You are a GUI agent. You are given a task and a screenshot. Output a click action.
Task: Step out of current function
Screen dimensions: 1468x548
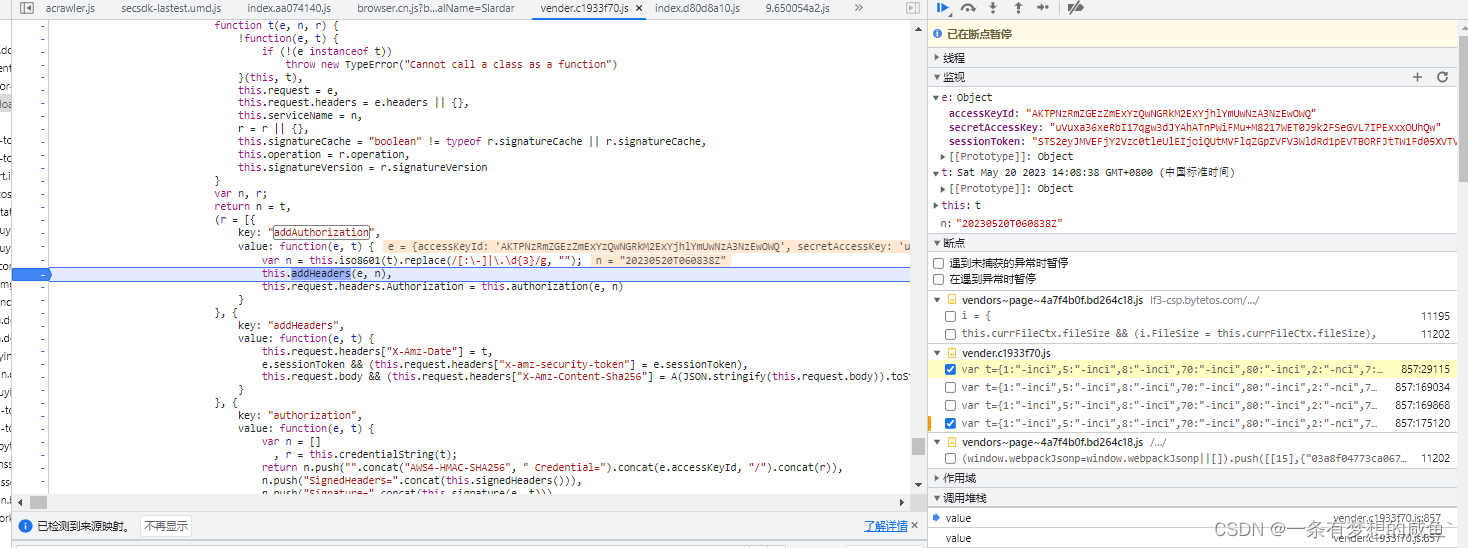1018,8
